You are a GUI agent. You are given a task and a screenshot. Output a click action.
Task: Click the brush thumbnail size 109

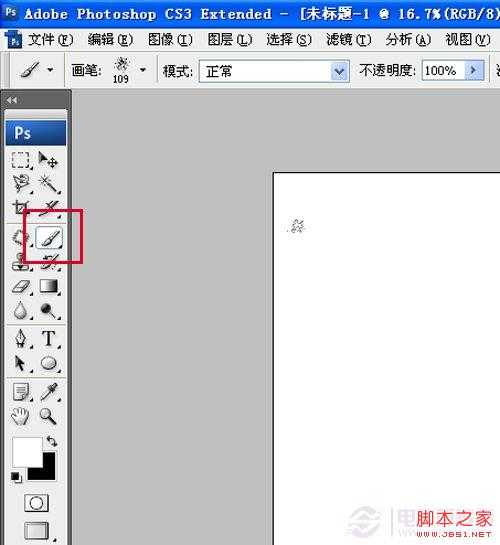tap(121, 70)
